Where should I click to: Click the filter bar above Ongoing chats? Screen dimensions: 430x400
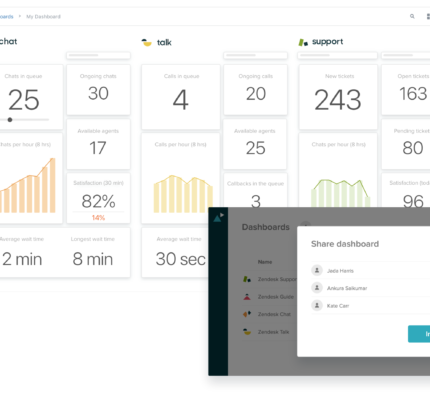coord(98,55)
